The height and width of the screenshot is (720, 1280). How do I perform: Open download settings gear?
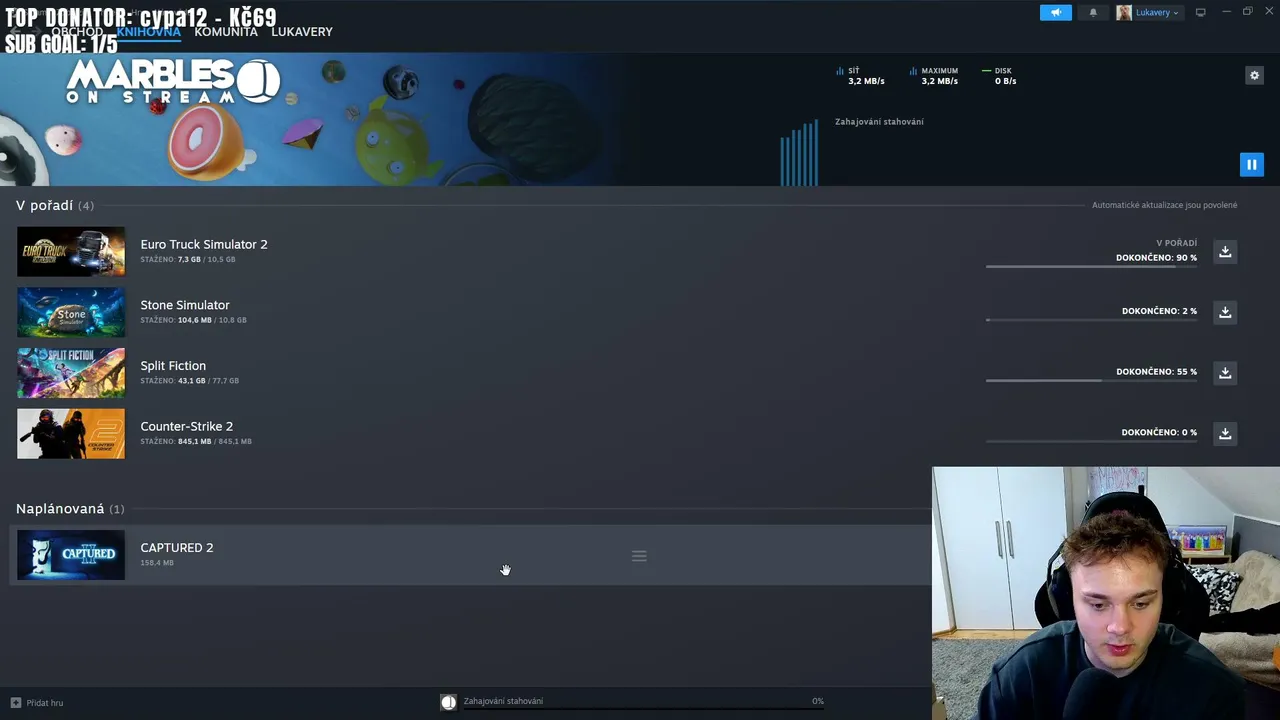[x=1254, y=75]
